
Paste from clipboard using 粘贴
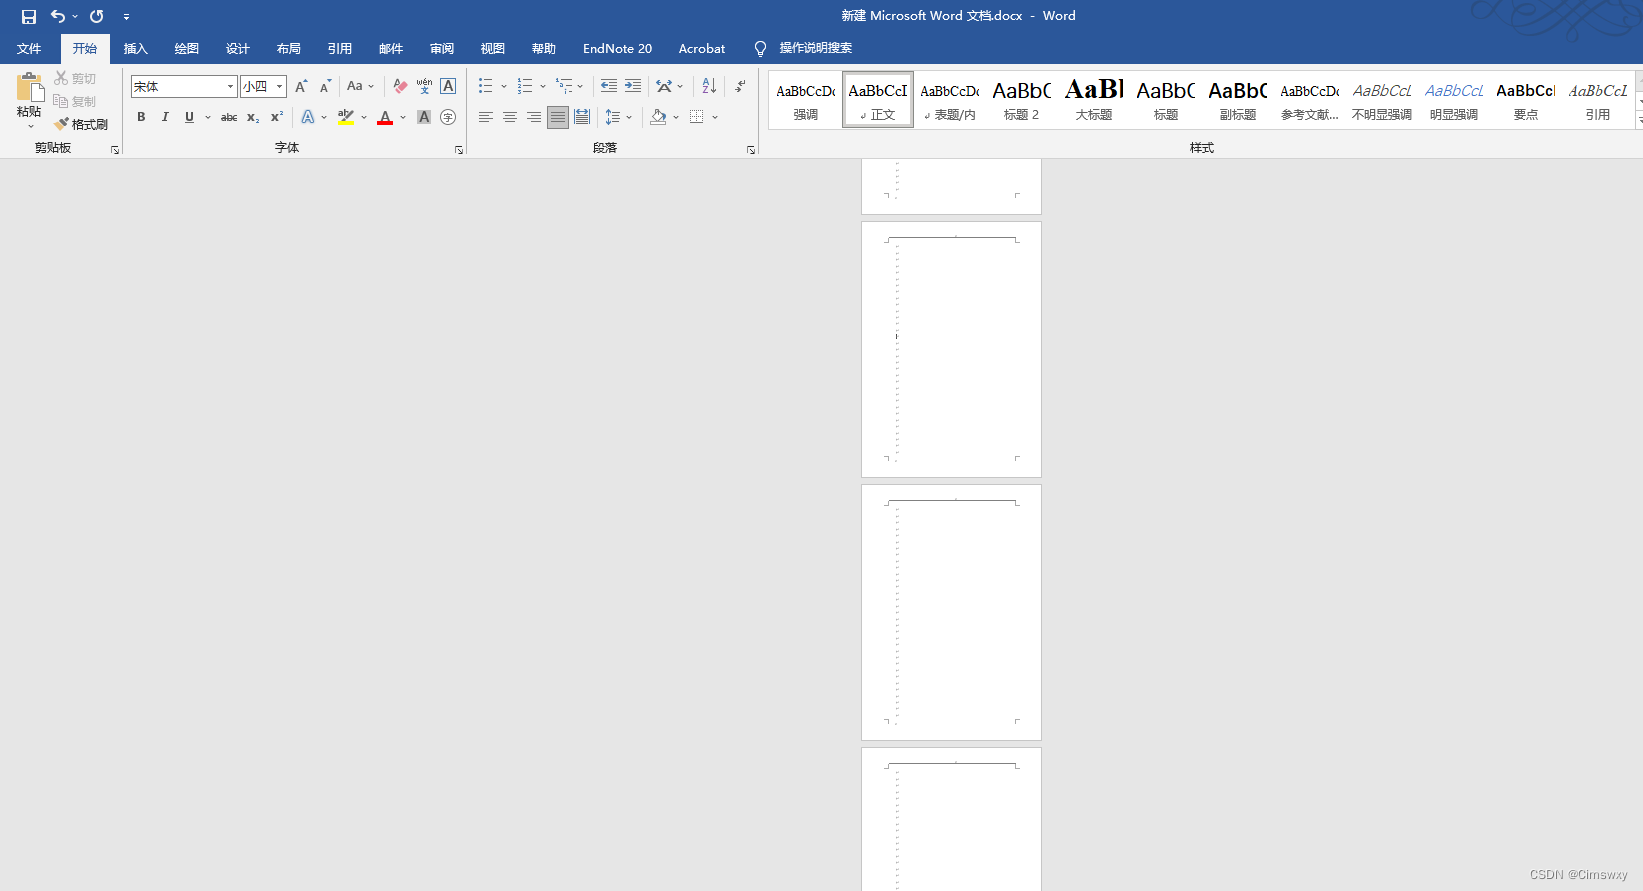click(x=29, y=100)
